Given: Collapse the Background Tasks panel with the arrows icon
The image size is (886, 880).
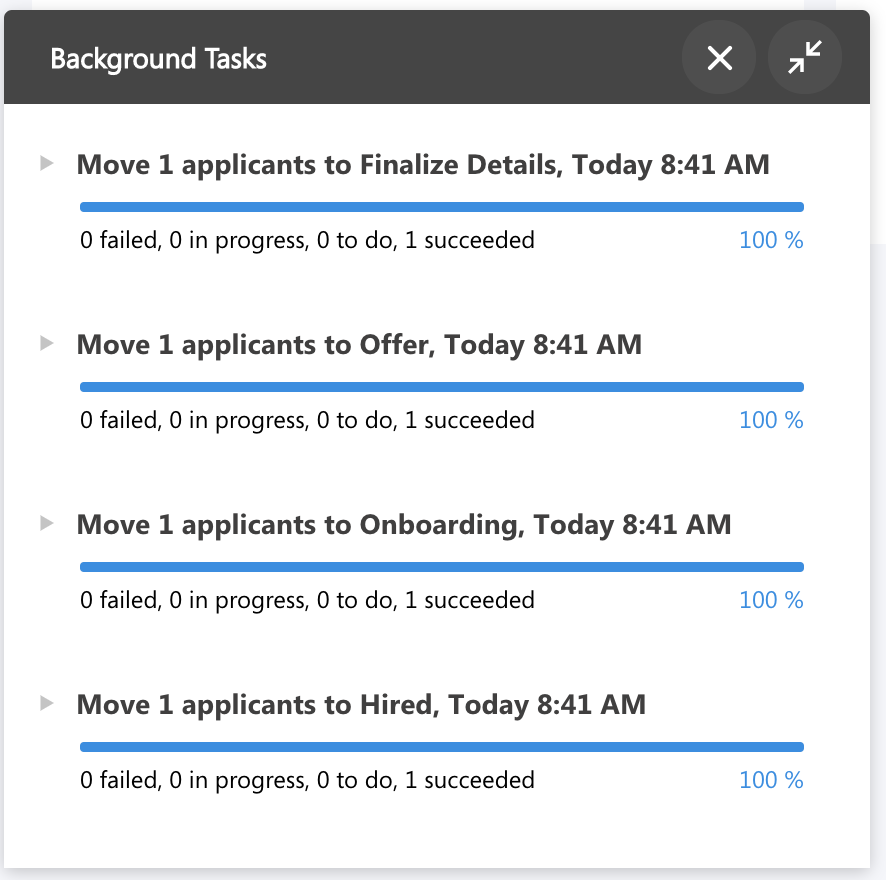Looking at the screenshot, I should click(x=805, y=58).
